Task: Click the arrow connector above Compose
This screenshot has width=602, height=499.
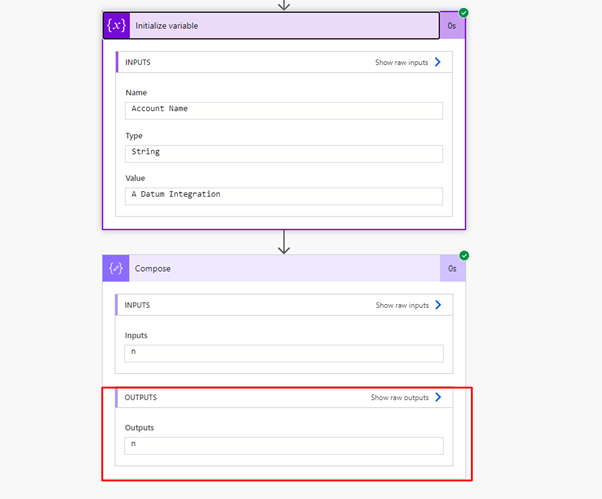Action: [284, 242]
